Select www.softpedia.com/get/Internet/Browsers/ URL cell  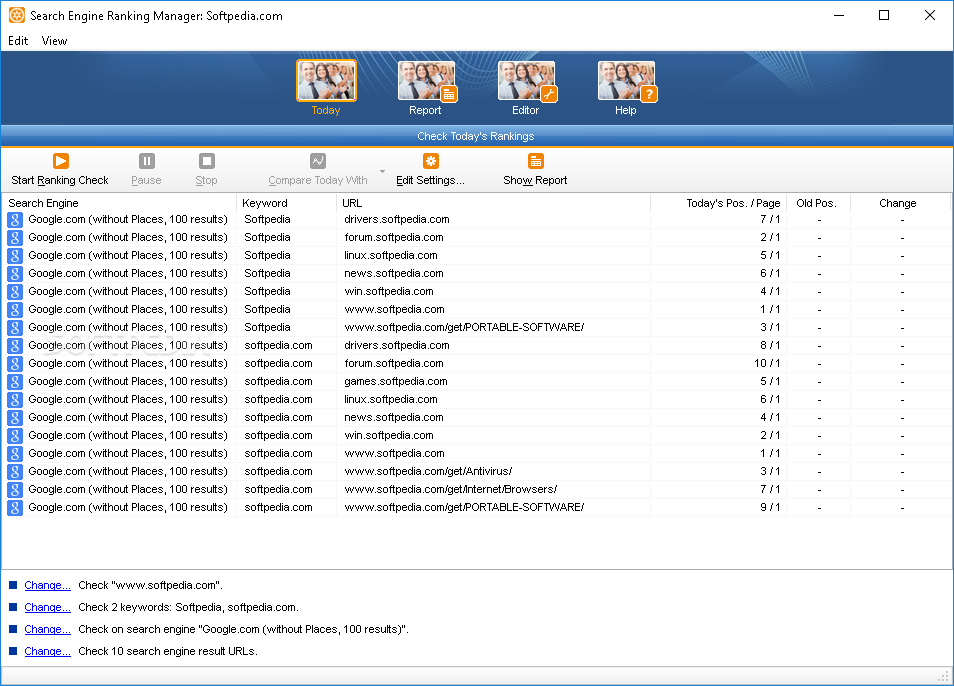451,490
